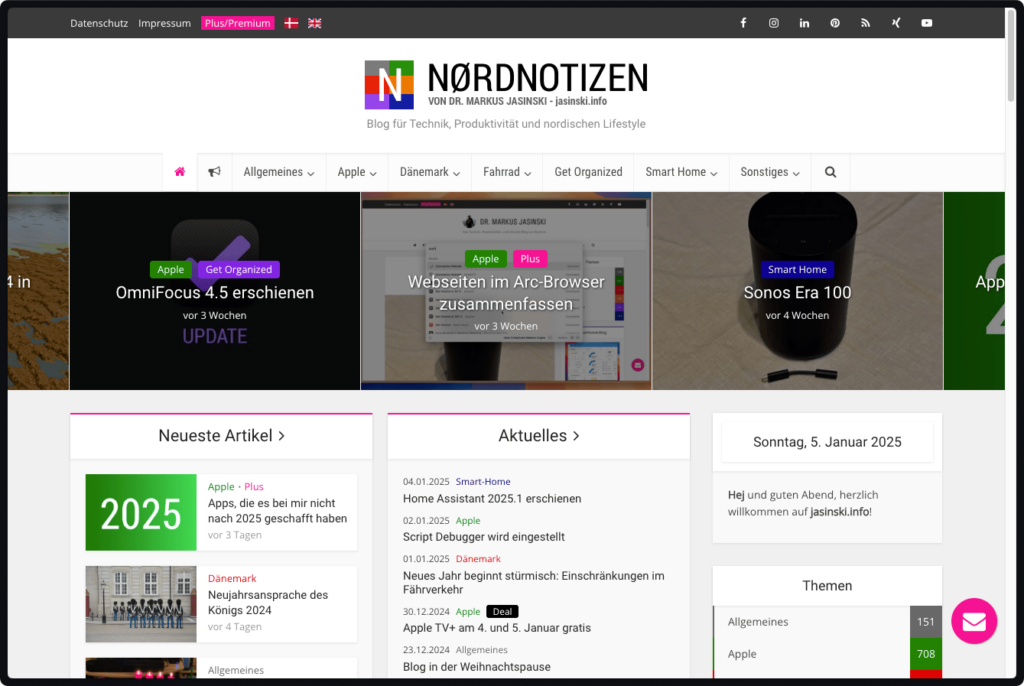The height and width of the screenshot is (686, 1024).
Task: Open green 2025 article thumbnail
Action: [x=140, y=512]
